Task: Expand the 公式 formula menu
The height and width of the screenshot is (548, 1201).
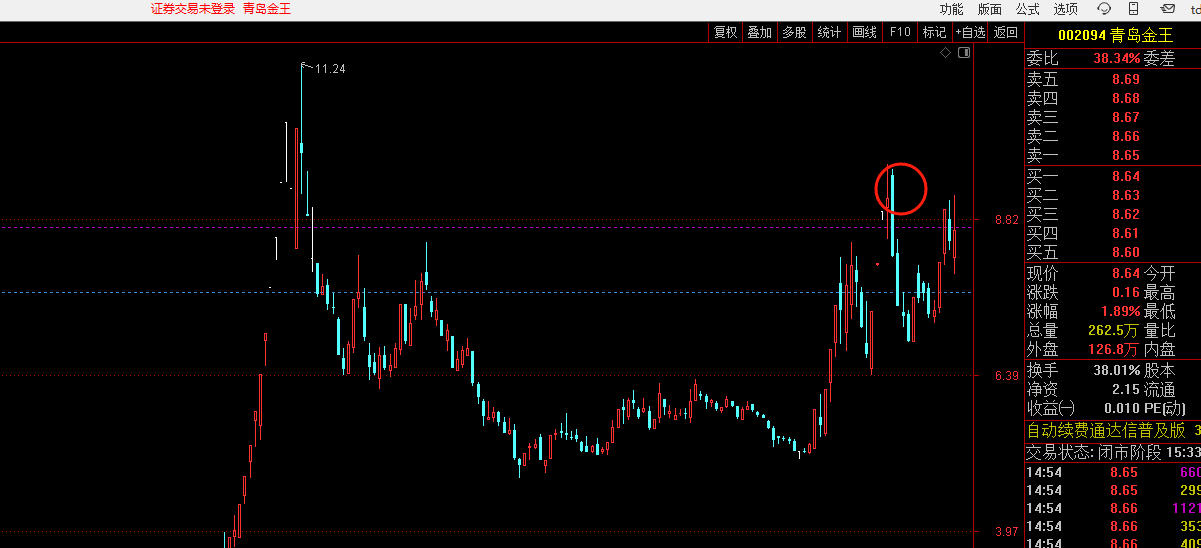Action: pyautogui.click(x=1028, y=9)
